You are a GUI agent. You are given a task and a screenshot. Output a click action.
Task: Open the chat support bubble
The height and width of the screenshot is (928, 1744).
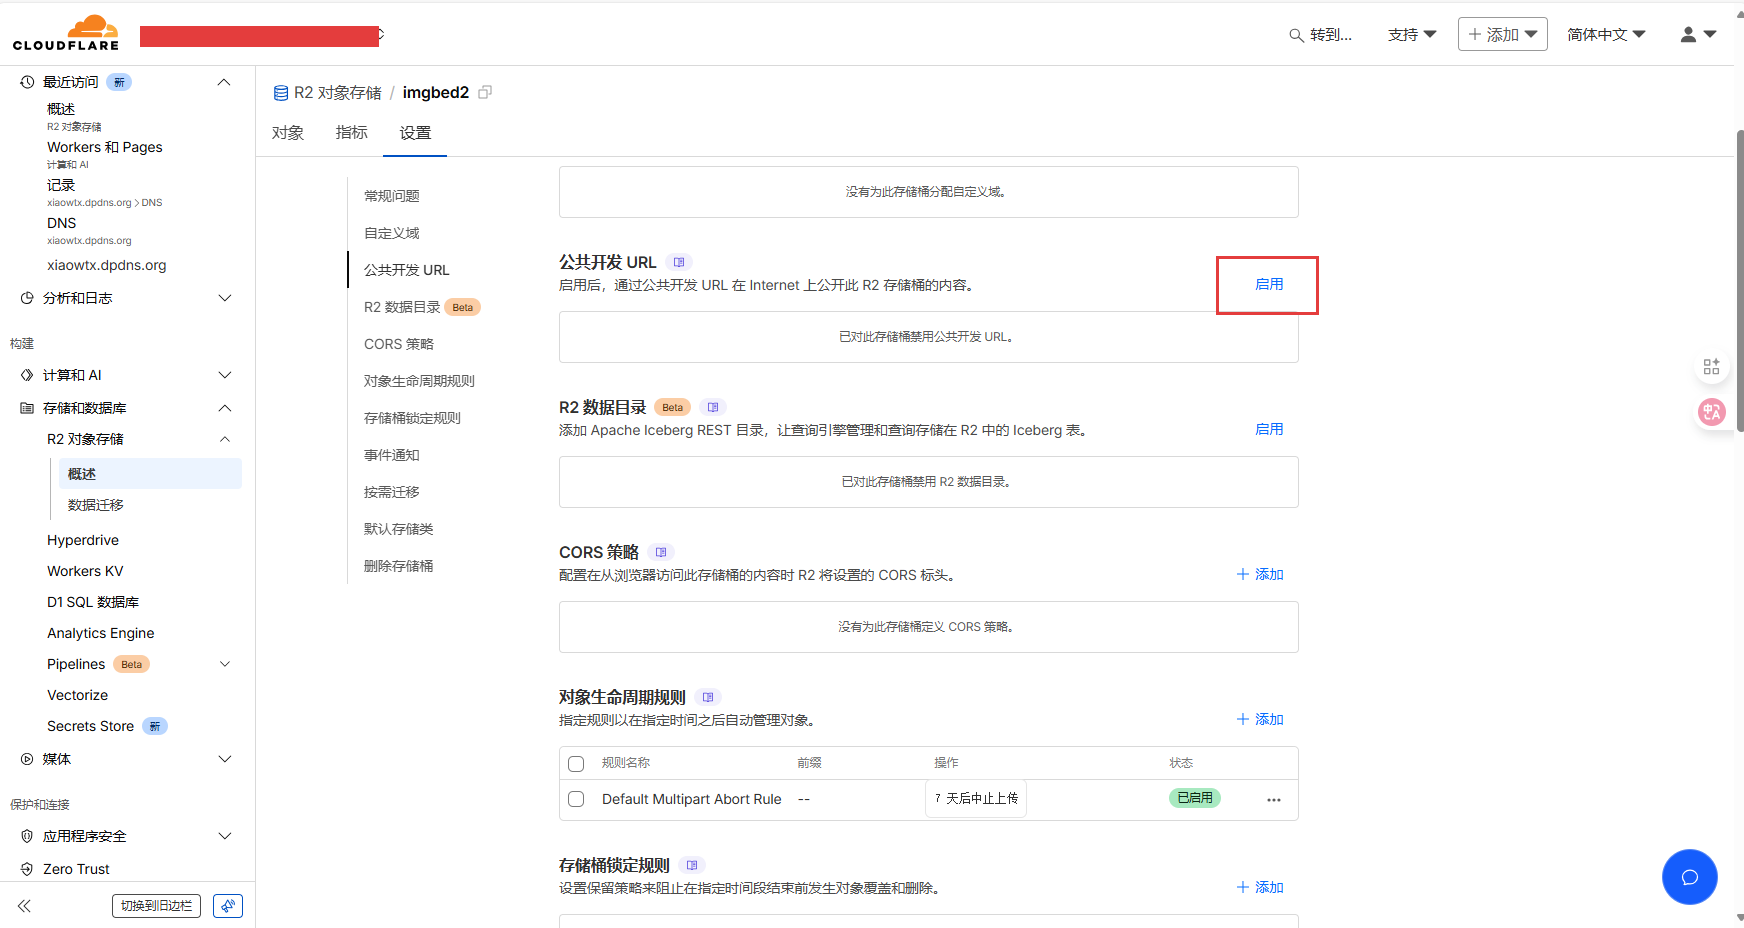(1689, 877)
